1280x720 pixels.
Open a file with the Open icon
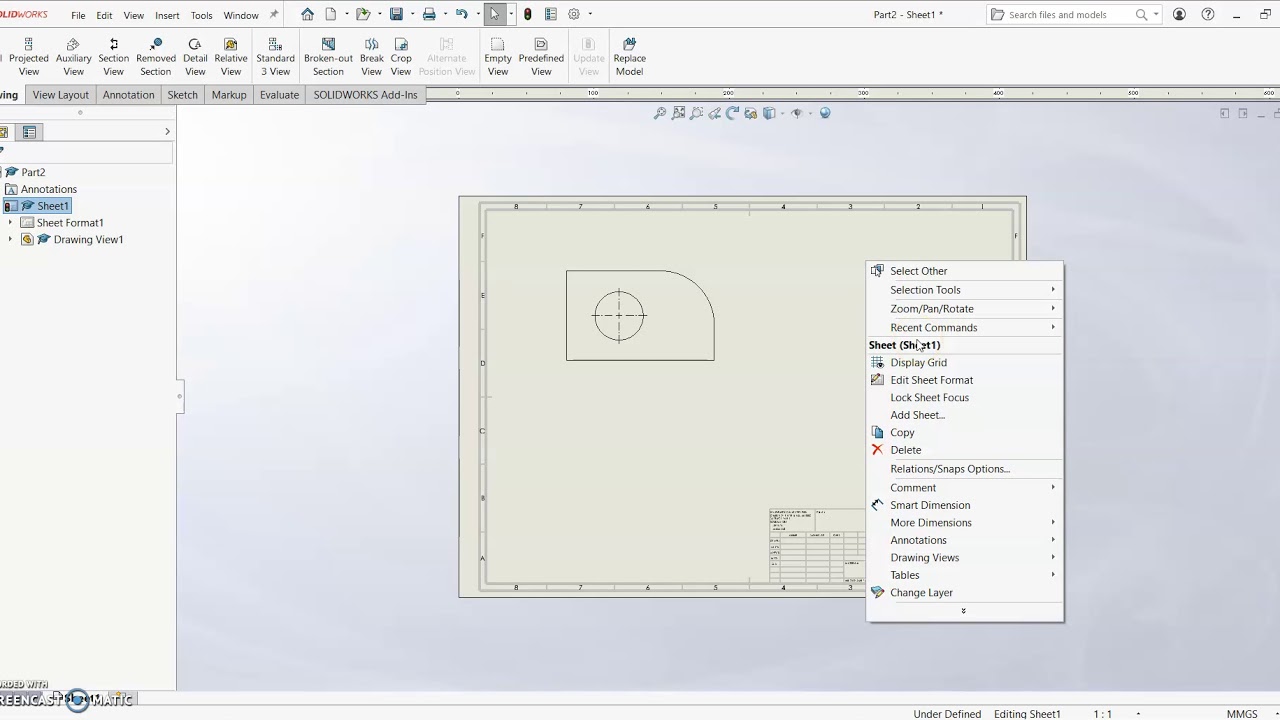(x=363, y=15)
